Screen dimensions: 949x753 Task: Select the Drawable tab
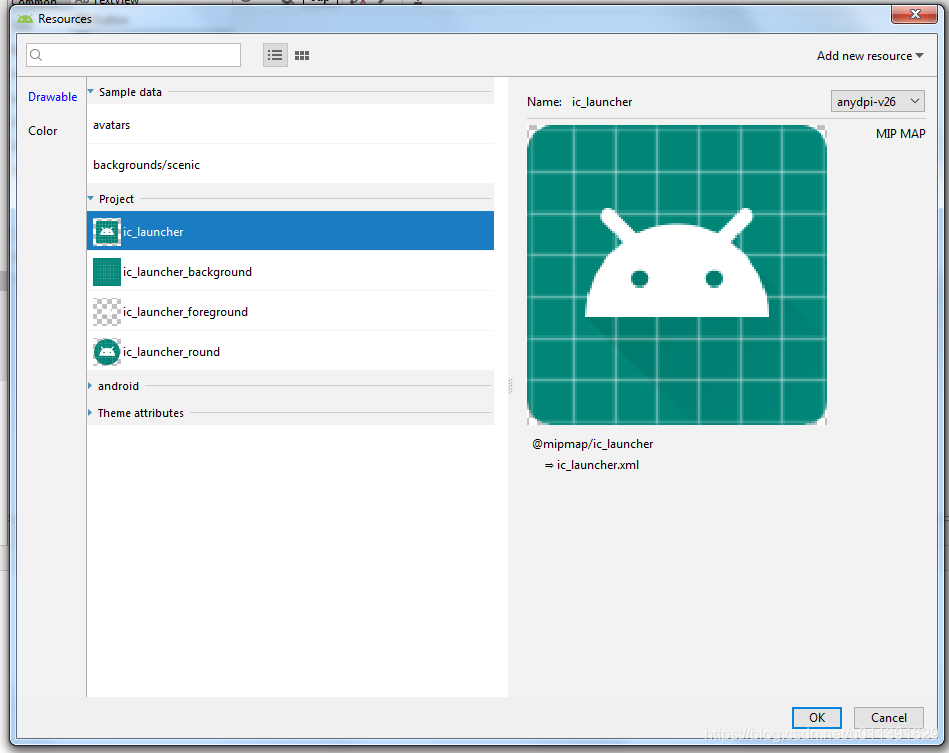coord(53,97)
